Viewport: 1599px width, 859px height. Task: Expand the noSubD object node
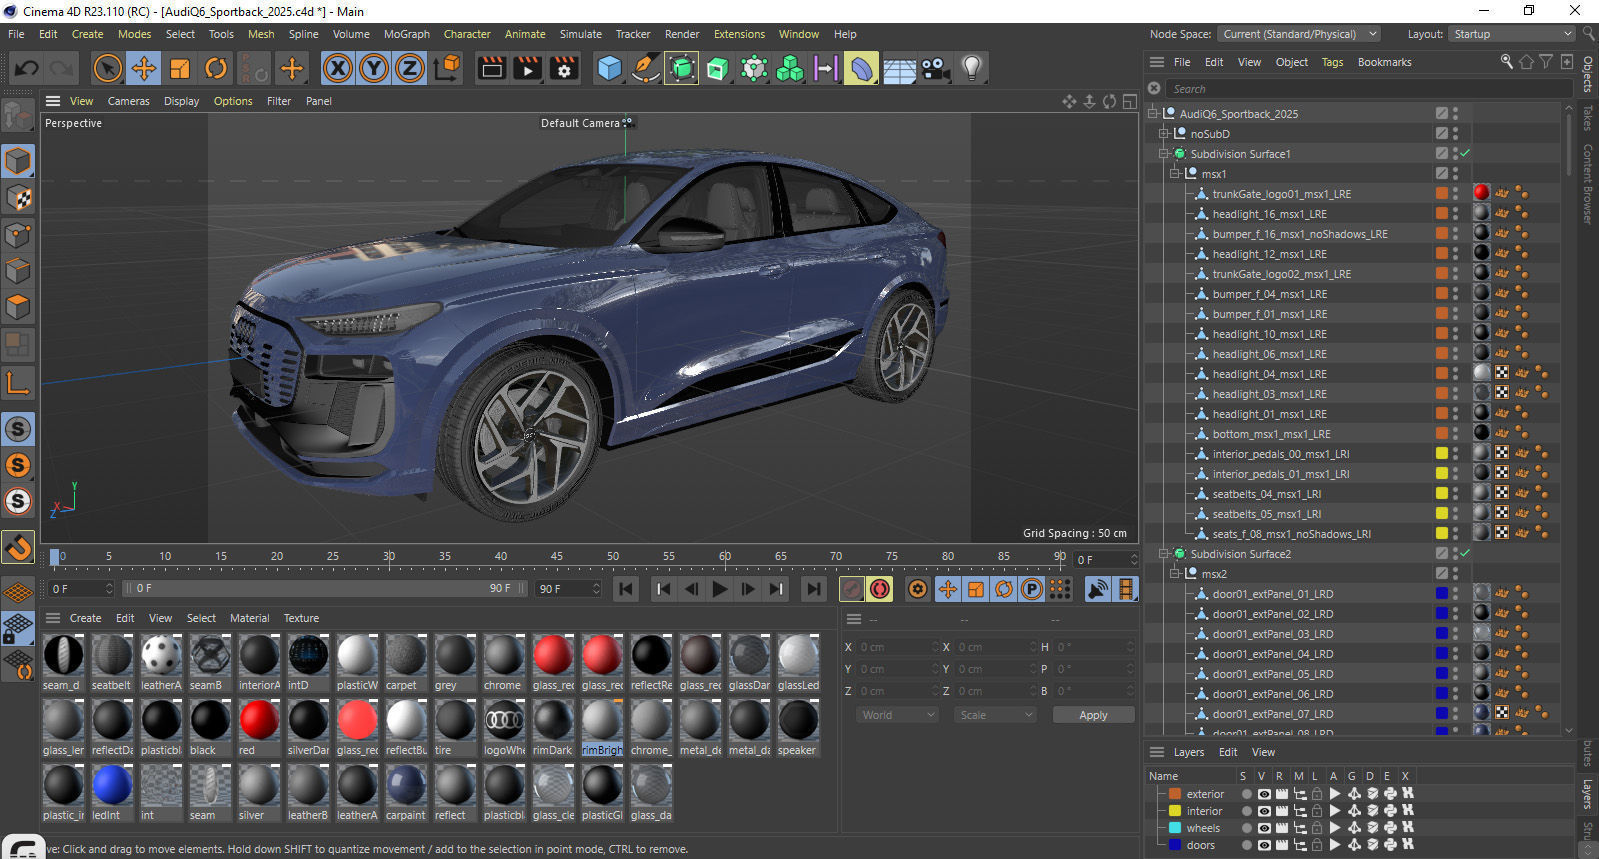click(1163, 133)
